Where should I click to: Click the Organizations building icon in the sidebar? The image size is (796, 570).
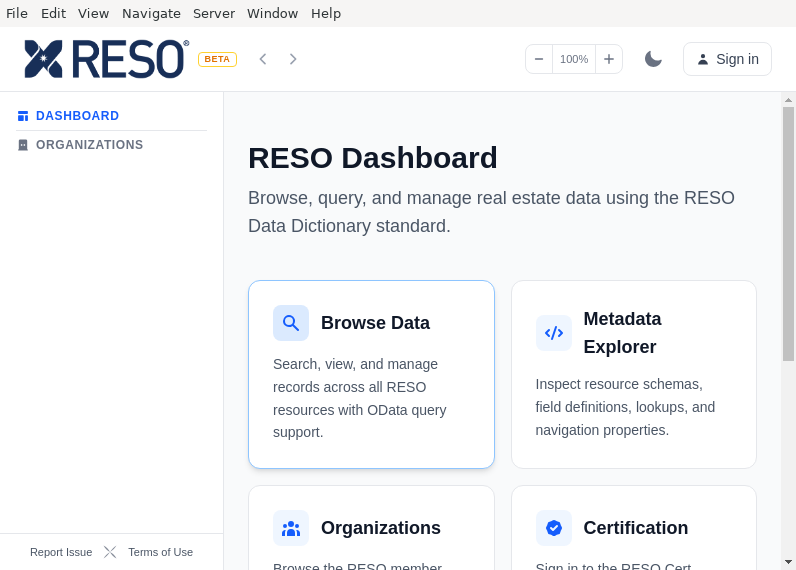pyautogui.click(x=23, y=145)
